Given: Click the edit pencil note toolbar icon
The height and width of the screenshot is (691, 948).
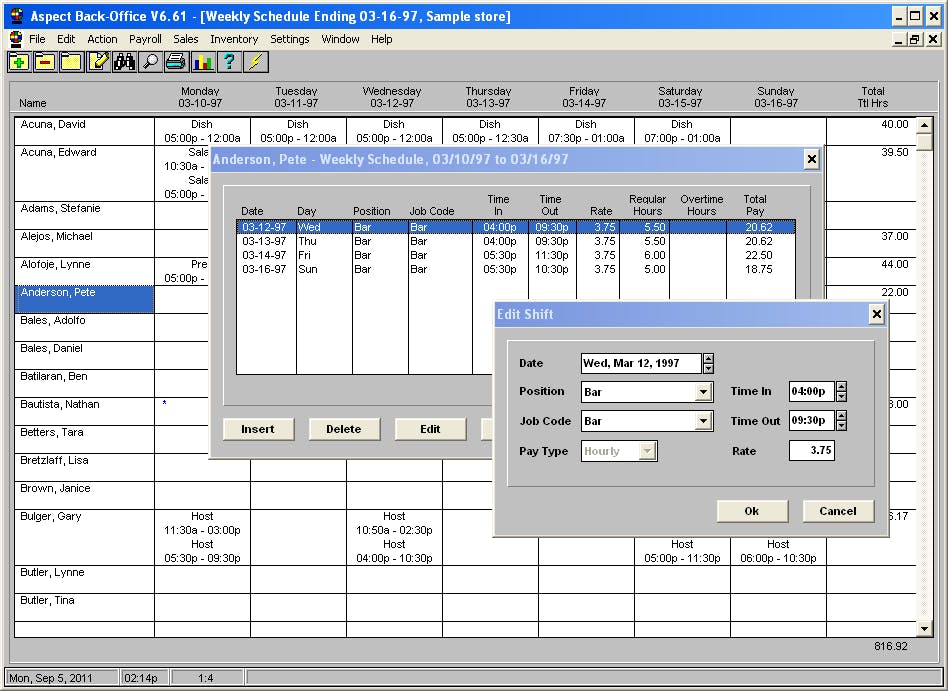Looking at the screenshot, I should pyautogui.click(x=98, y=62).
